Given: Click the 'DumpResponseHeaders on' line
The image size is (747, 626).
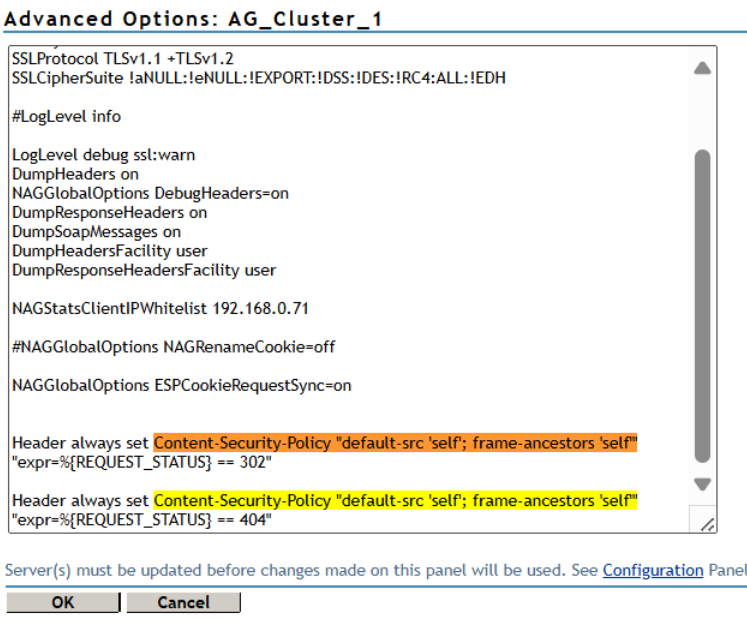Looking at the screenshot, I should 110,212.
